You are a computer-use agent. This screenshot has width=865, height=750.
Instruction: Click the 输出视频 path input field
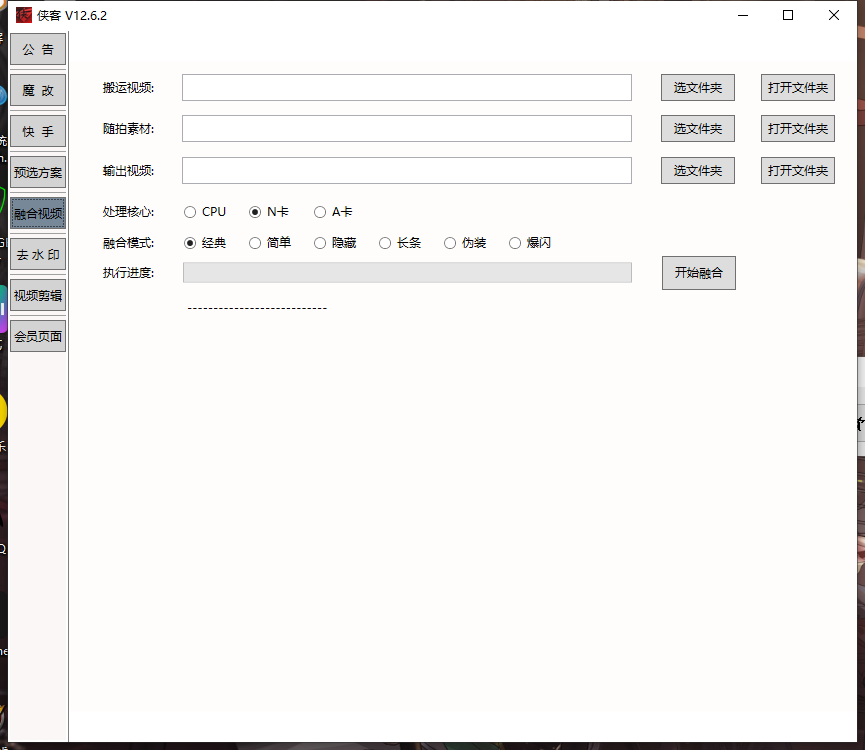pos(406,171)
